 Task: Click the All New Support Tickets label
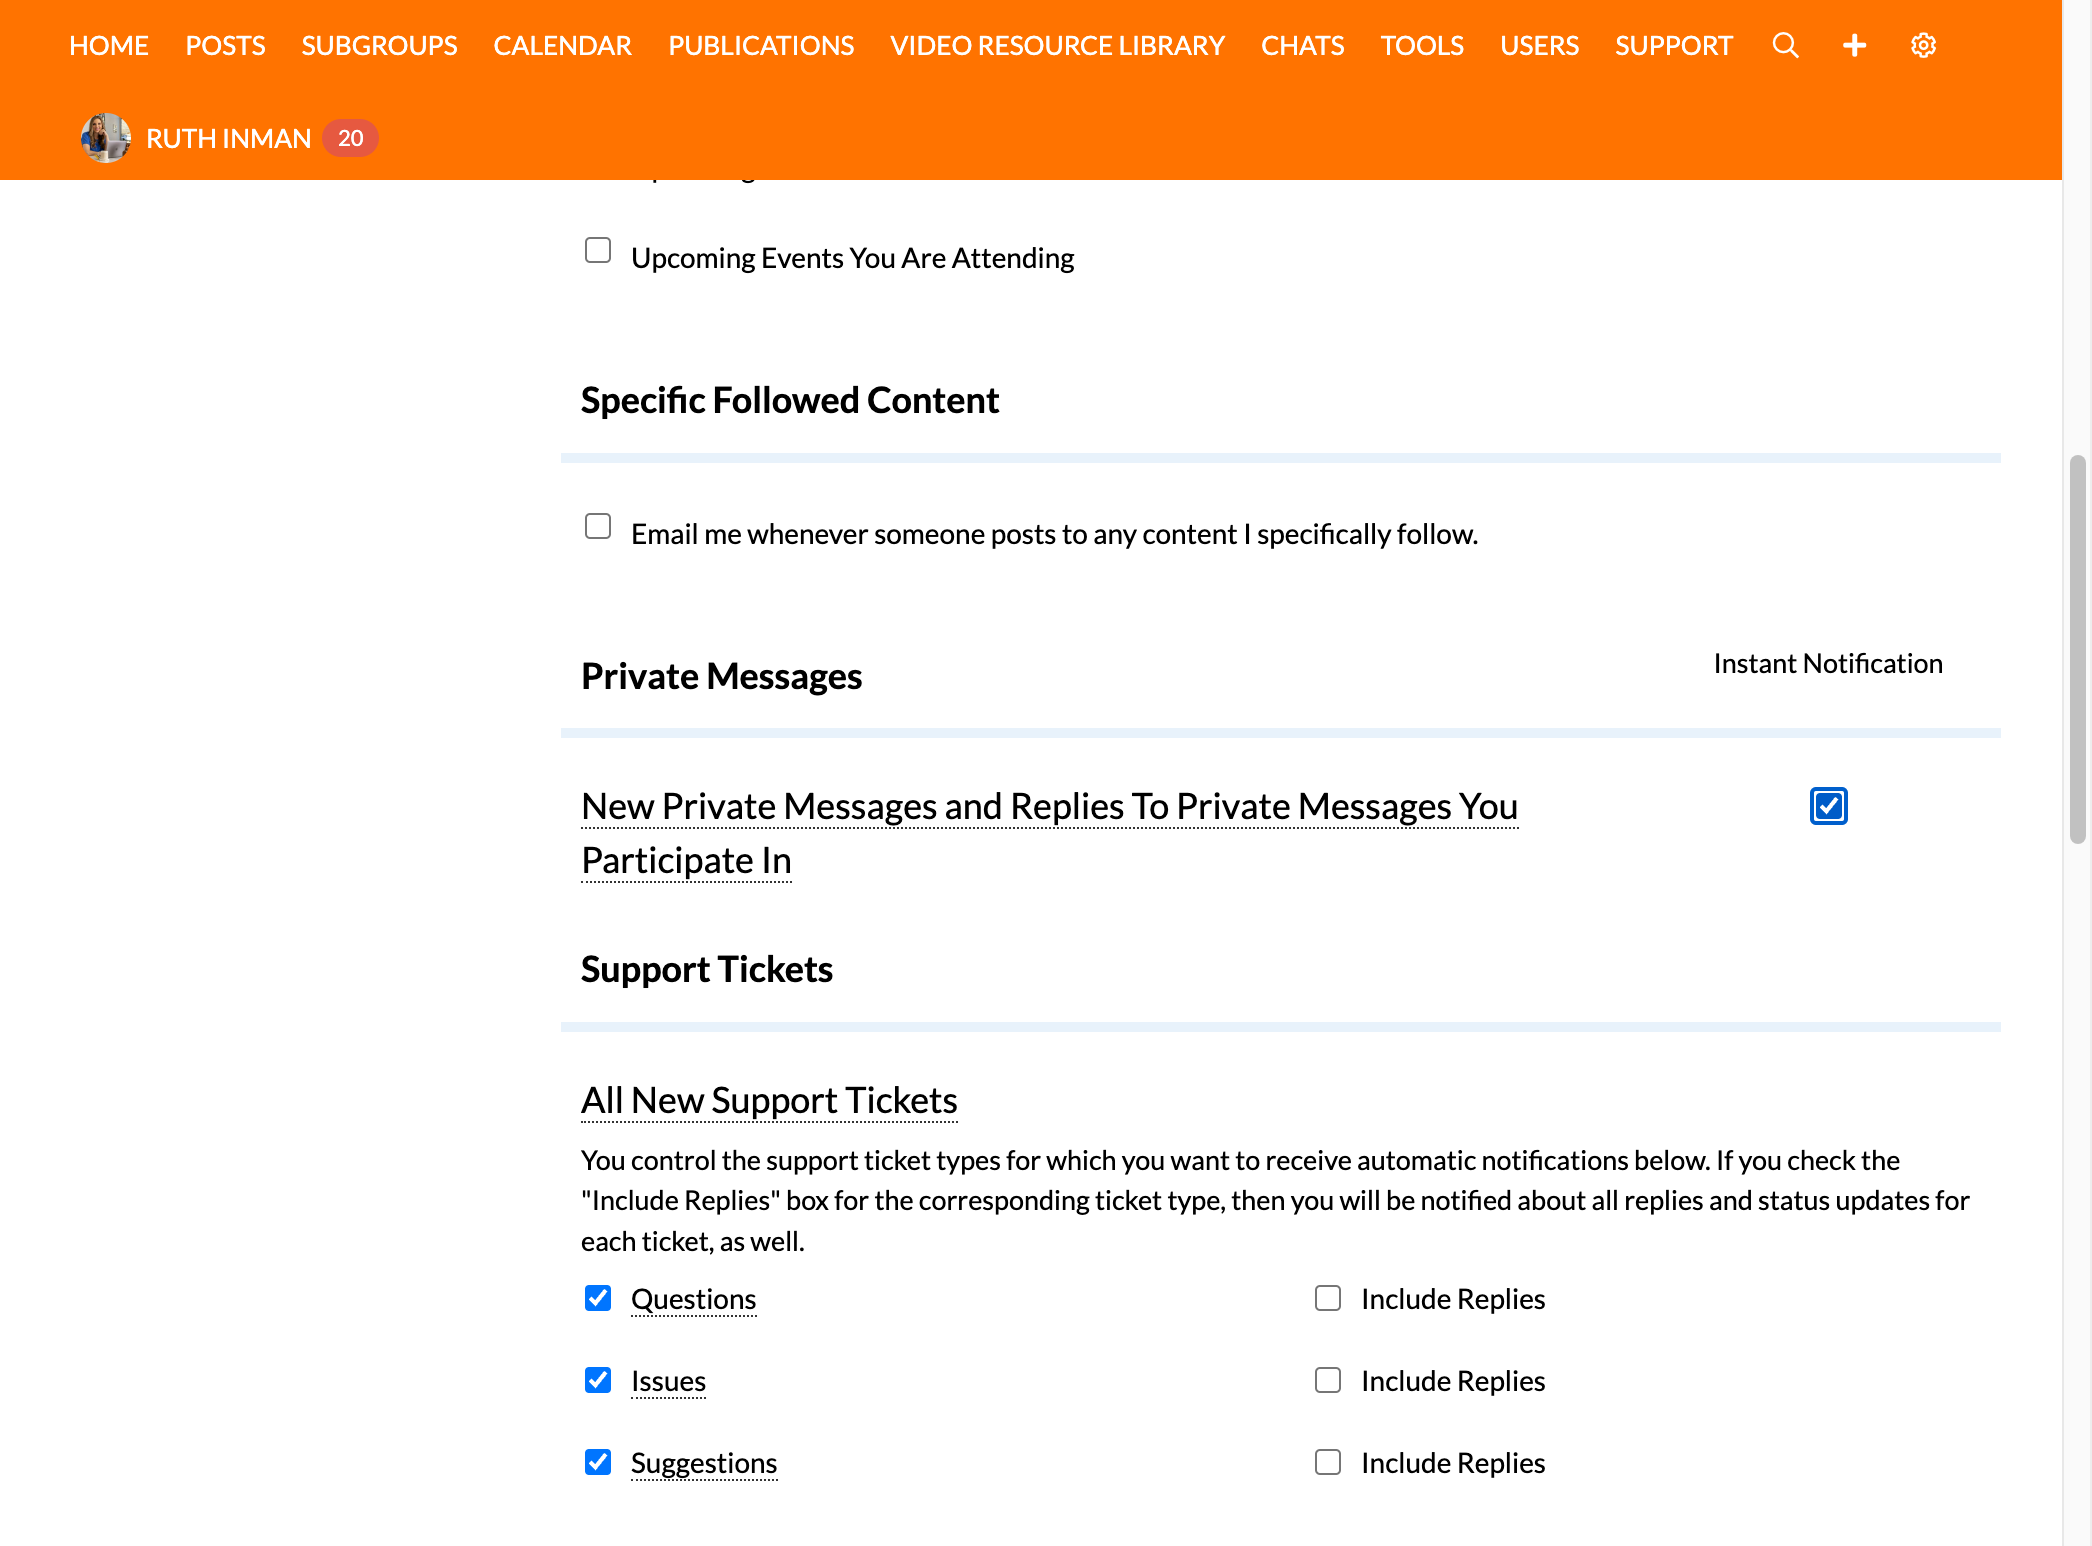click(769, 1100)
